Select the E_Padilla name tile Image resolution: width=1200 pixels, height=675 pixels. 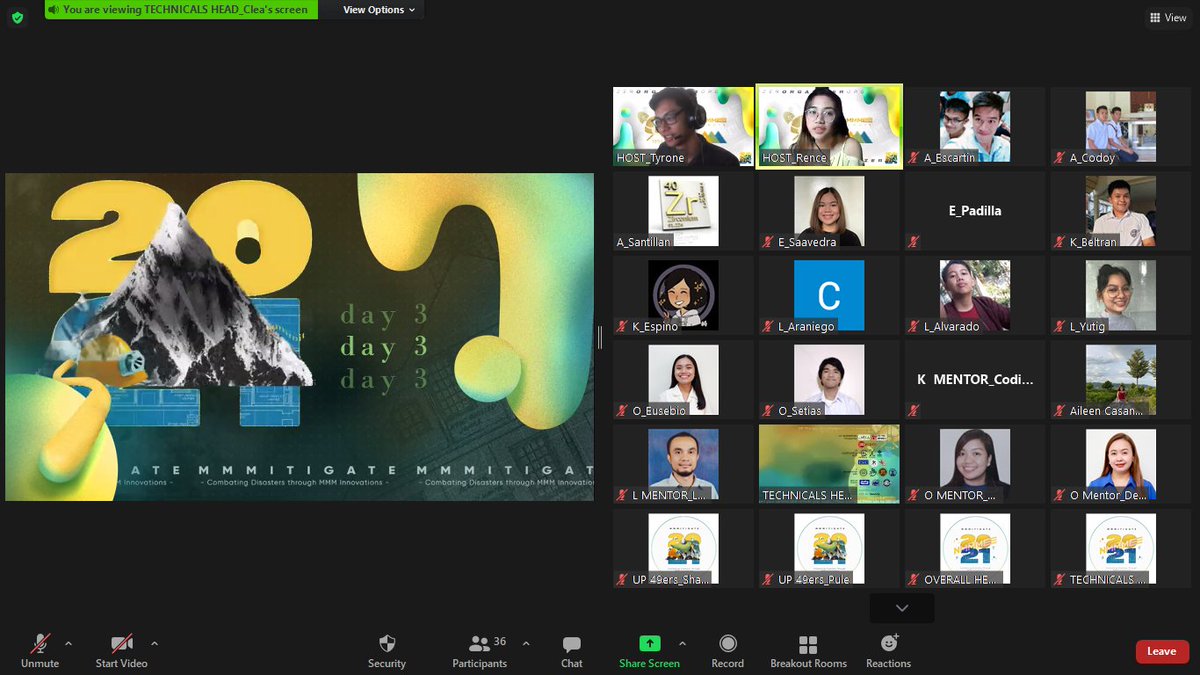tap(975, 211)
